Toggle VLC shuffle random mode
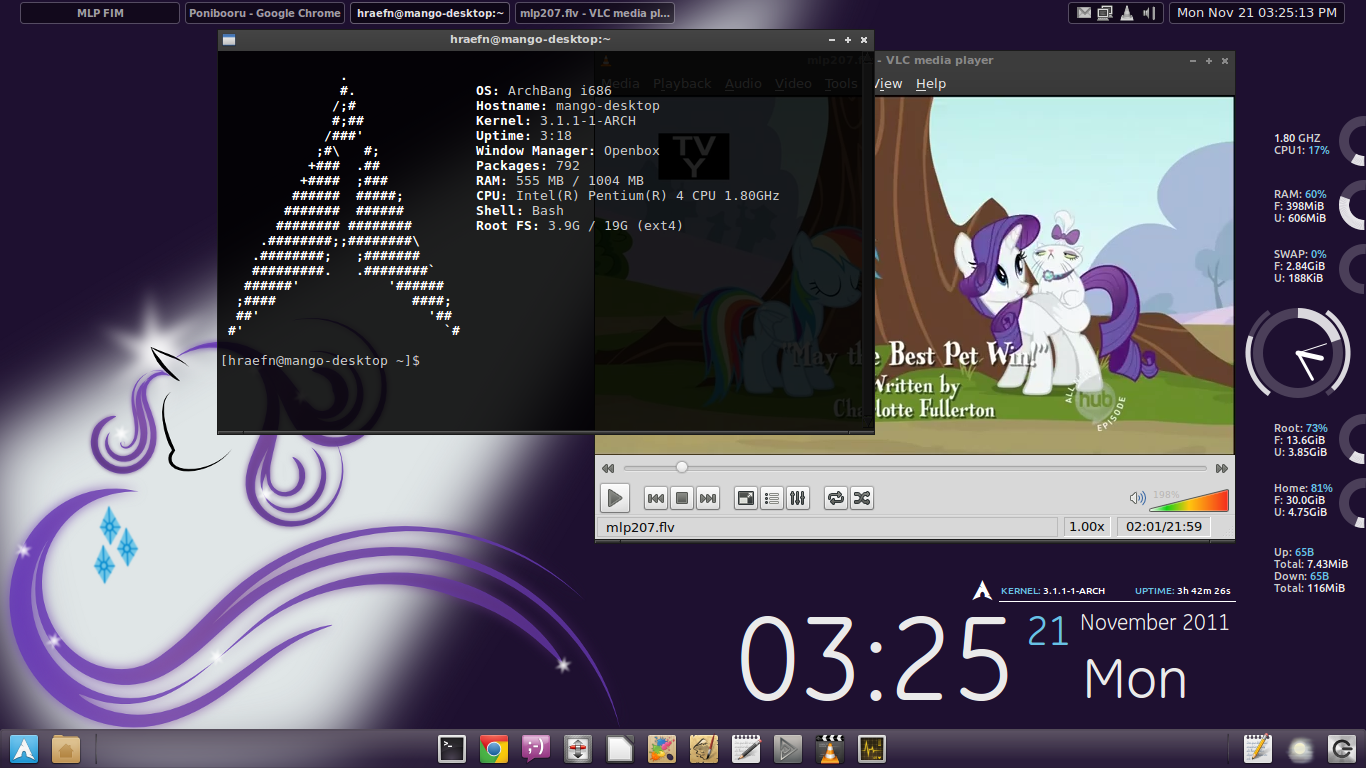This screenshot has height=768, width=1366. click(861, 498)
